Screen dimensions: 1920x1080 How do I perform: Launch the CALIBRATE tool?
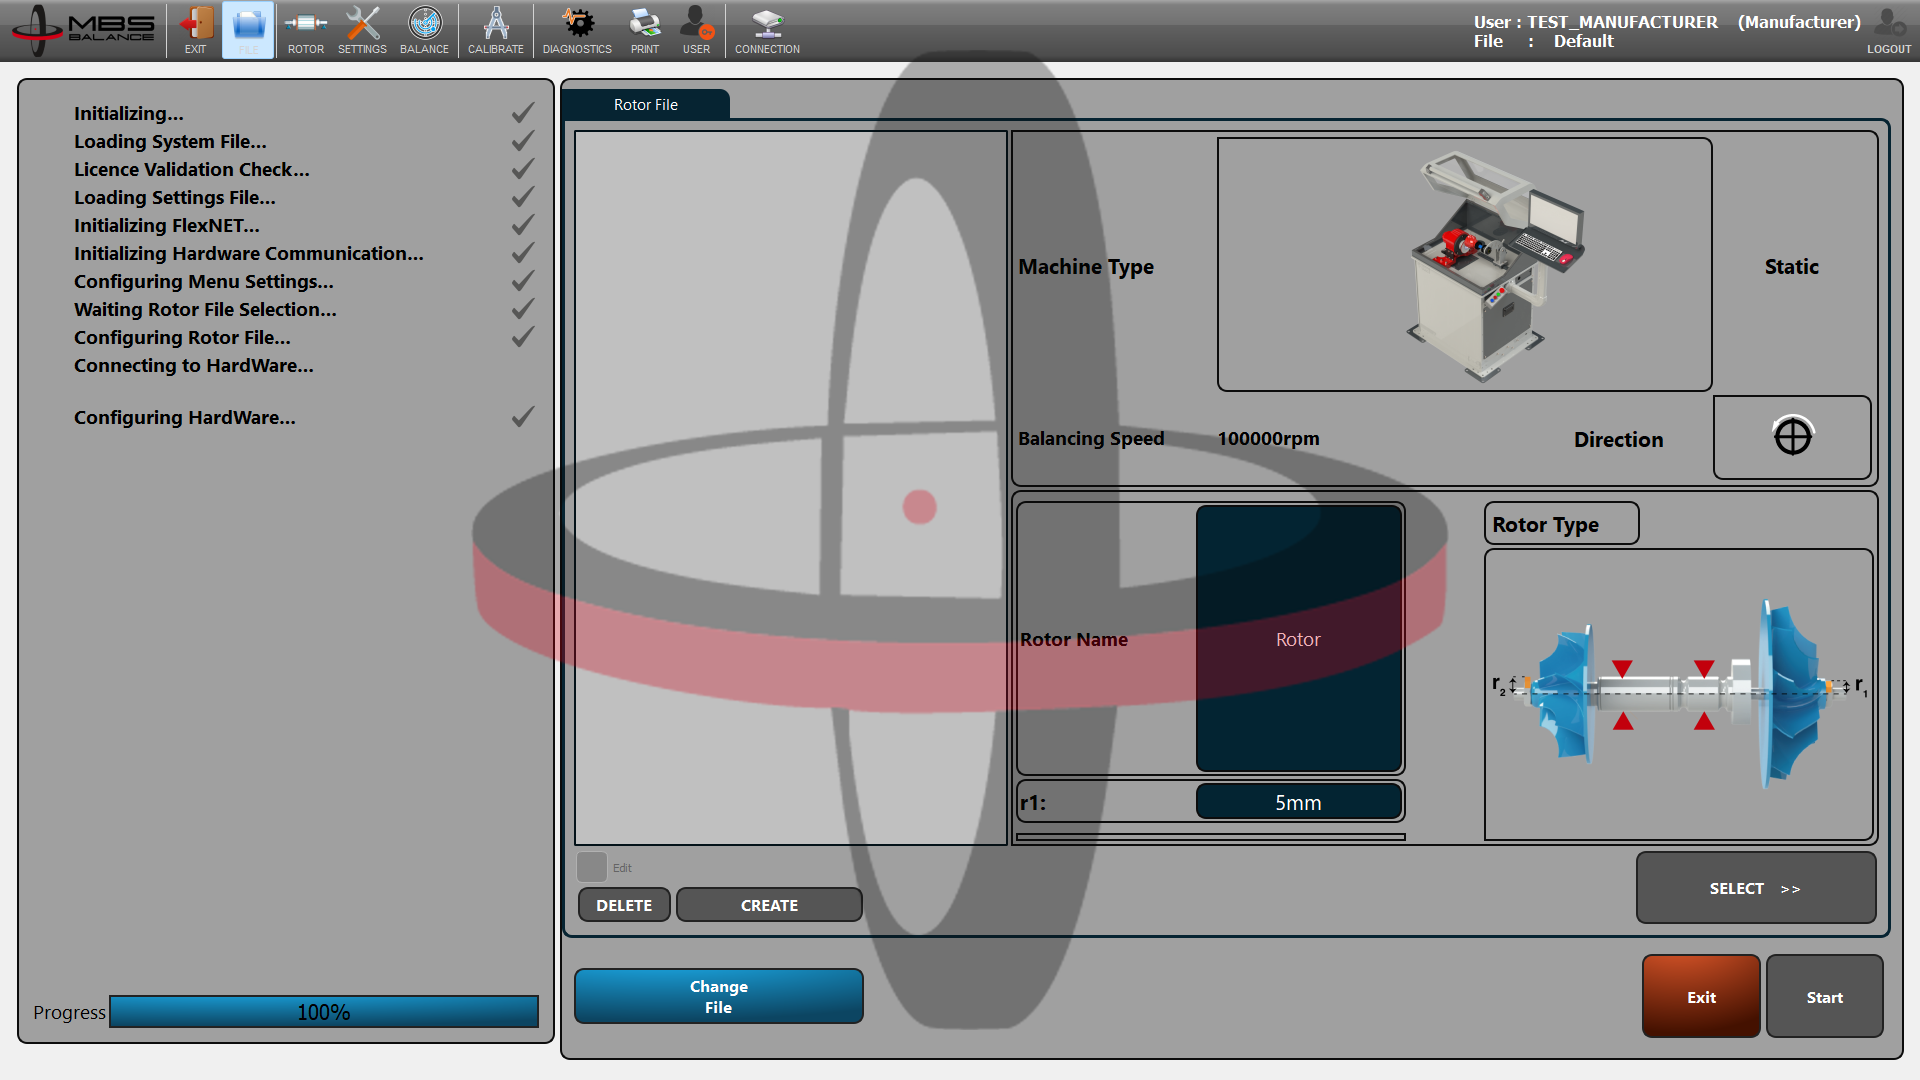click(495, 30)
